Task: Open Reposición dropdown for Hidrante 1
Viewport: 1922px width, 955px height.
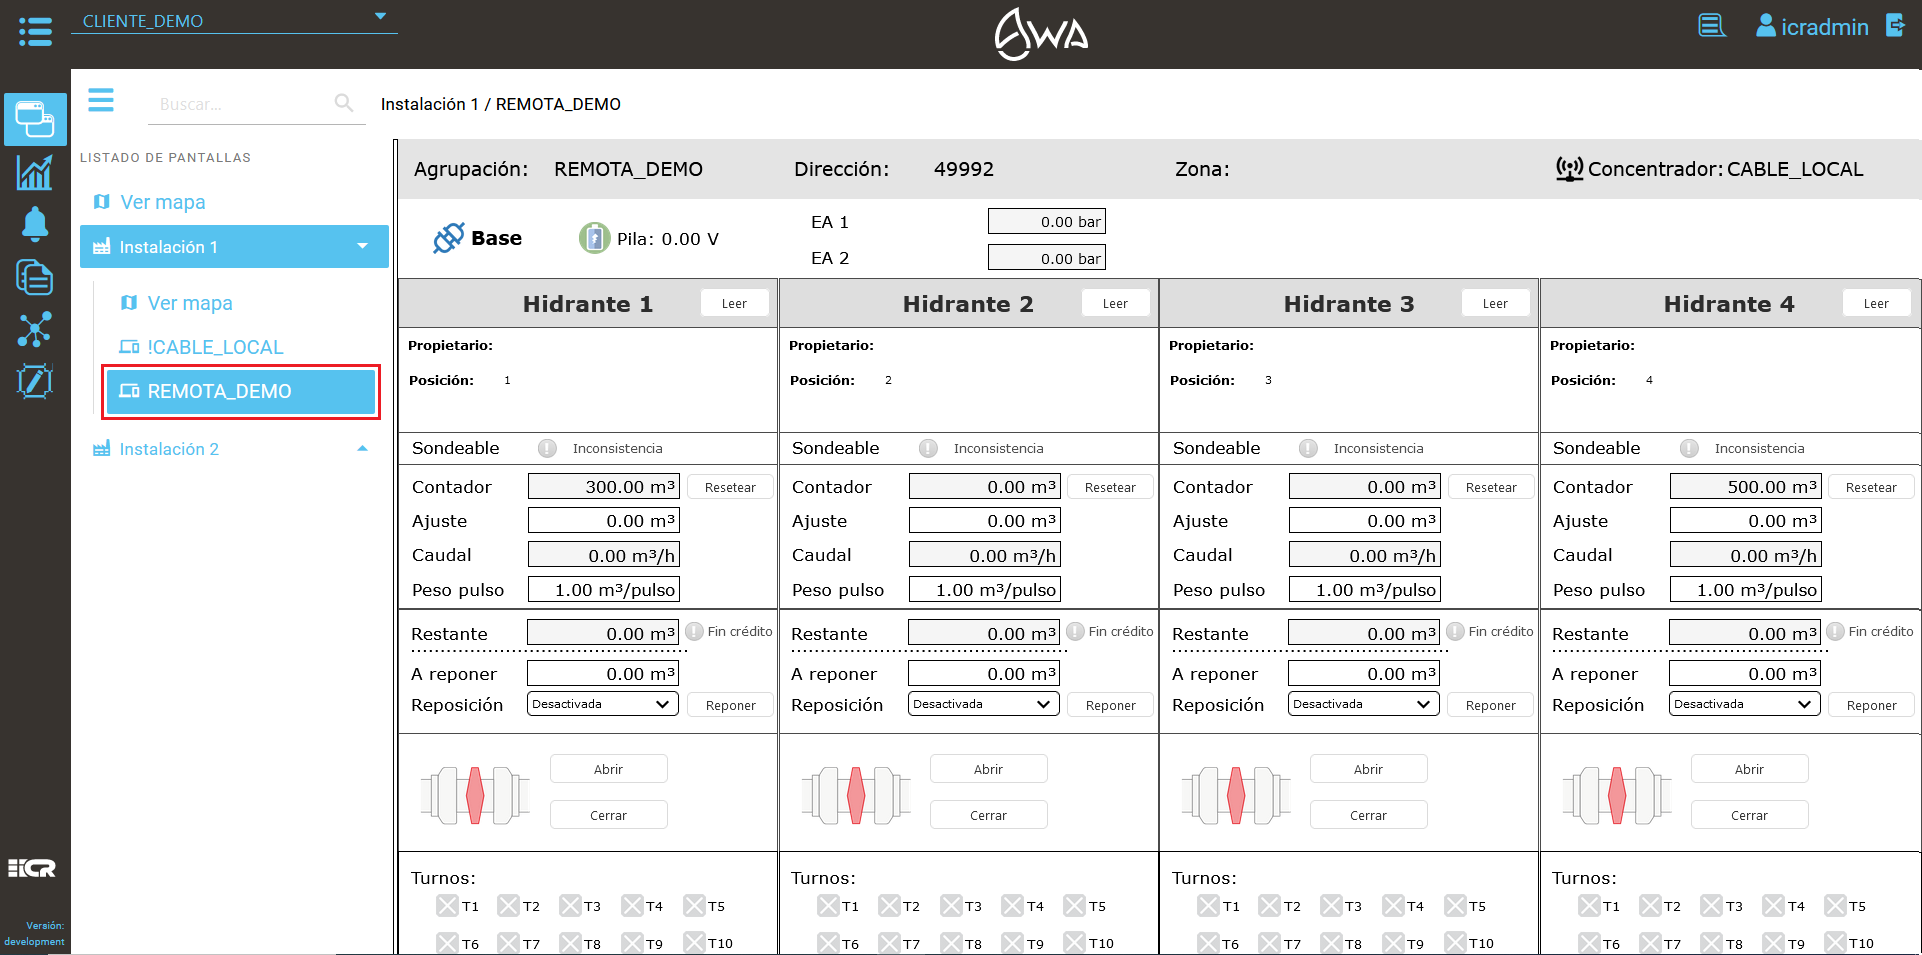Action: (x=602, y=704)
